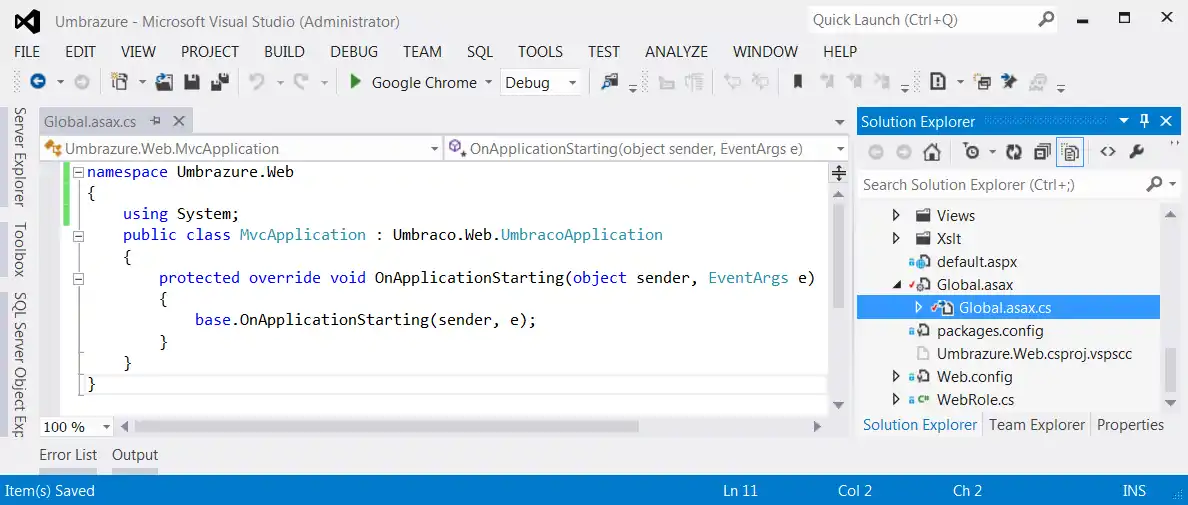Open the FILE menu
This screenshot has width=1188, height=505.
(27, 51)
